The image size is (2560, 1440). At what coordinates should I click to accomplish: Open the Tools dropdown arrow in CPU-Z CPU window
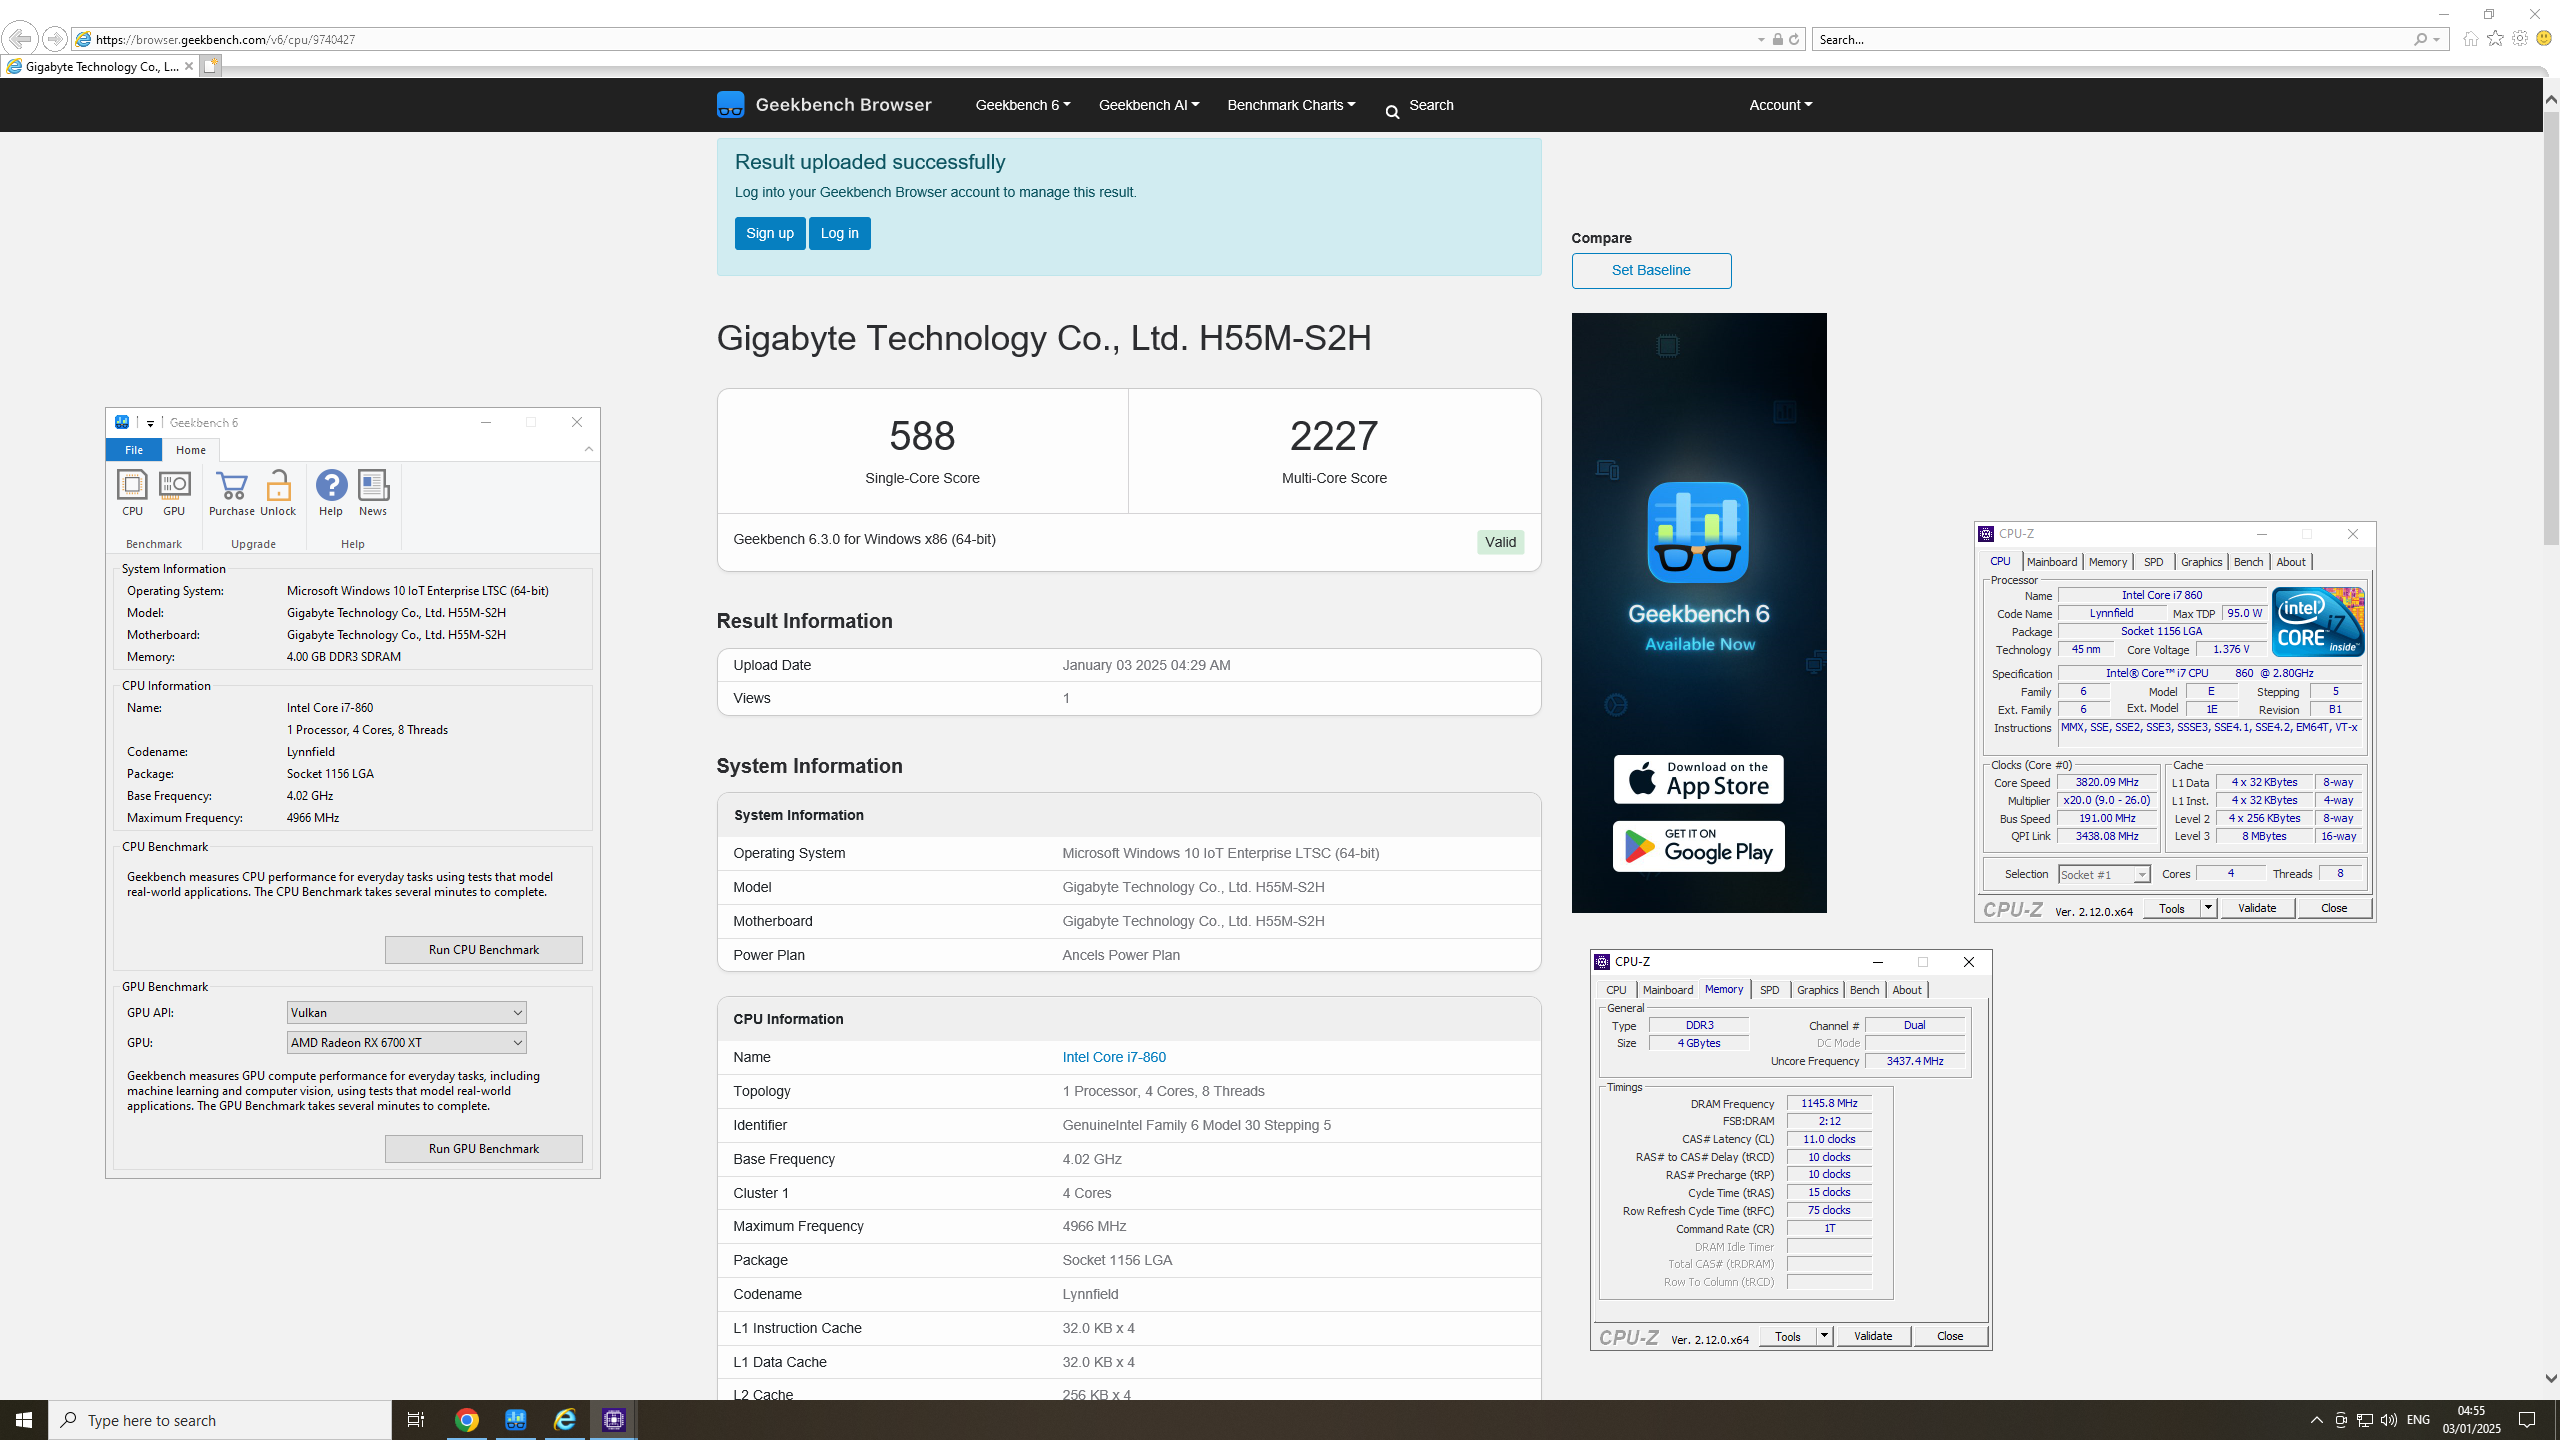[x=2208, y=908]
